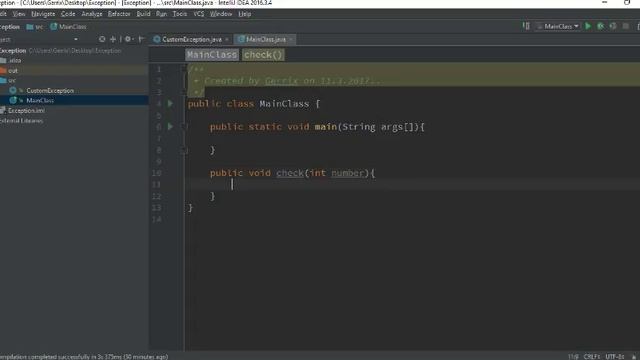Open the Help menu
Viewport: 640px width, 360px height.
click(244, 14)
